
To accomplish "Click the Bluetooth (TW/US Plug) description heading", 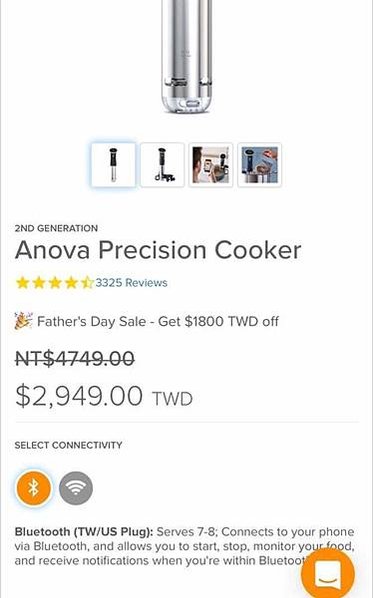I will pos(84,531).
